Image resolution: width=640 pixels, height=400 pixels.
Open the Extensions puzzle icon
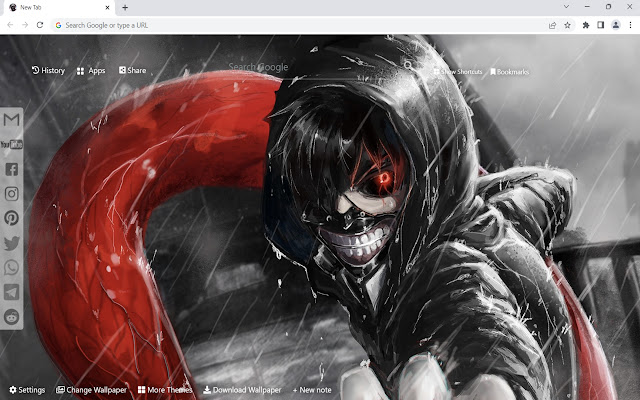tap(586, 25)
